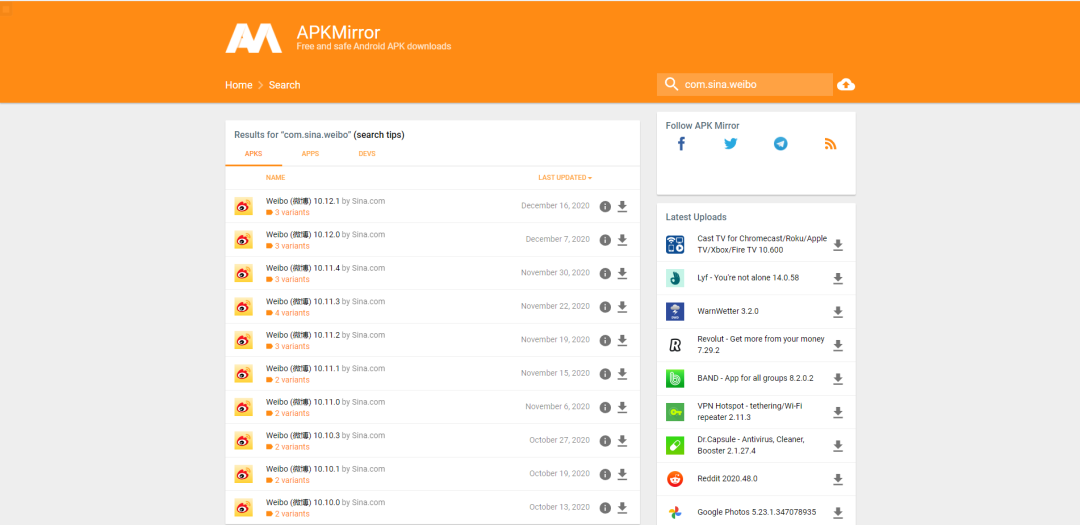The height and width of the screenshot is (525, 1080).
Task: Open APK Mirror's Facebook page
Action: [681, 143]
